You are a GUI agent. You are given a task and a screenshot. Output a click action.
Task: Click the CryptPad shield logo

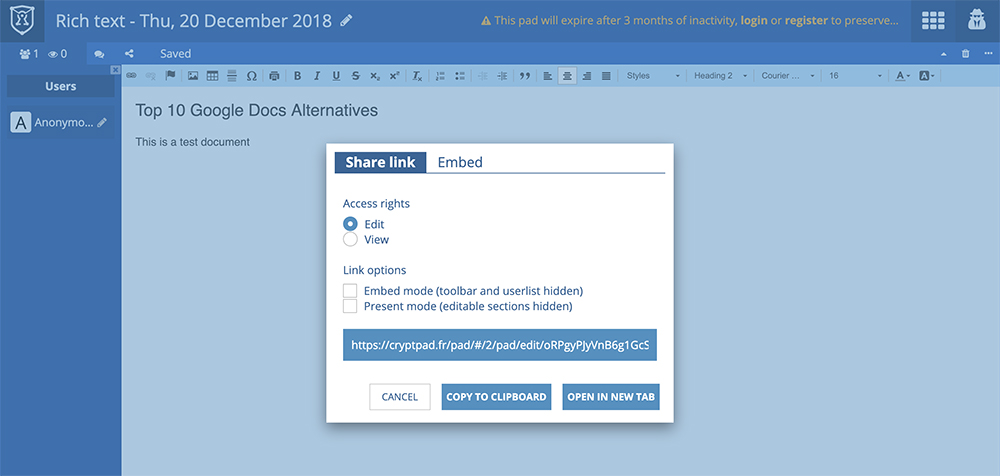point(22,20)
